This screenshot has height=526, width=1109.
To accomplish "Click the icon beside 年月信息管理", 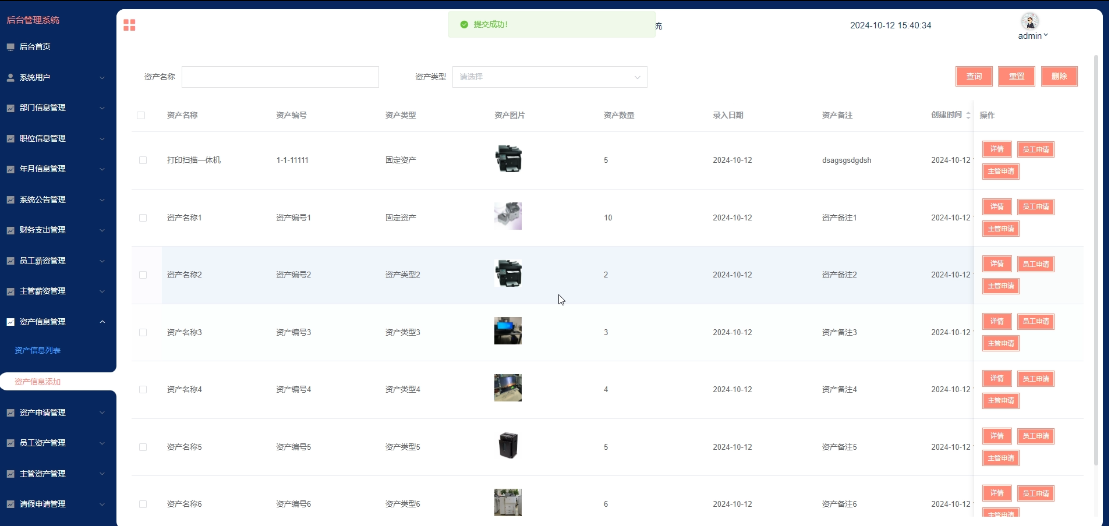I will 11,169.
